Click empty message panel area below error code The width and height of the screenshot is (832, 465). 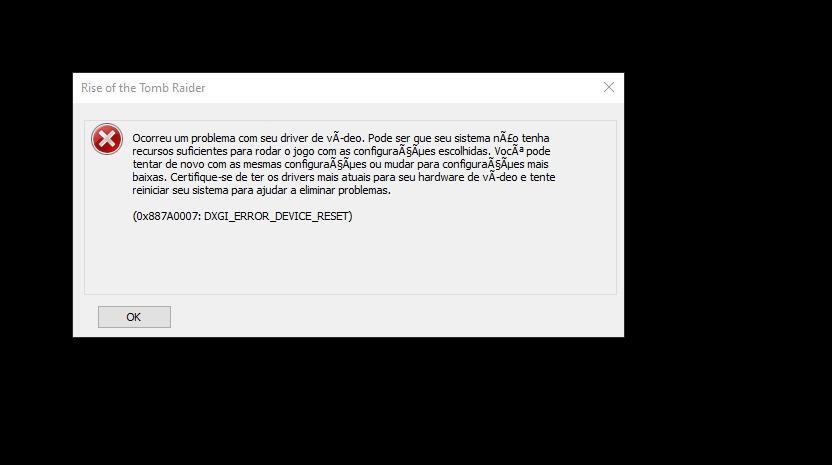350,257
